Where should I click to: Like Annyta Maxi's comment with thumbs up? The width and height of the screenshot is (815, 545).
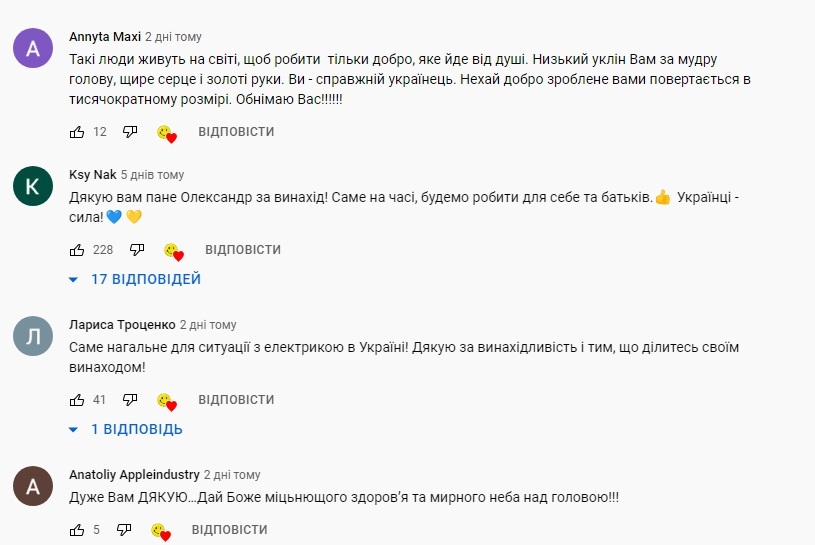[77, 132]
